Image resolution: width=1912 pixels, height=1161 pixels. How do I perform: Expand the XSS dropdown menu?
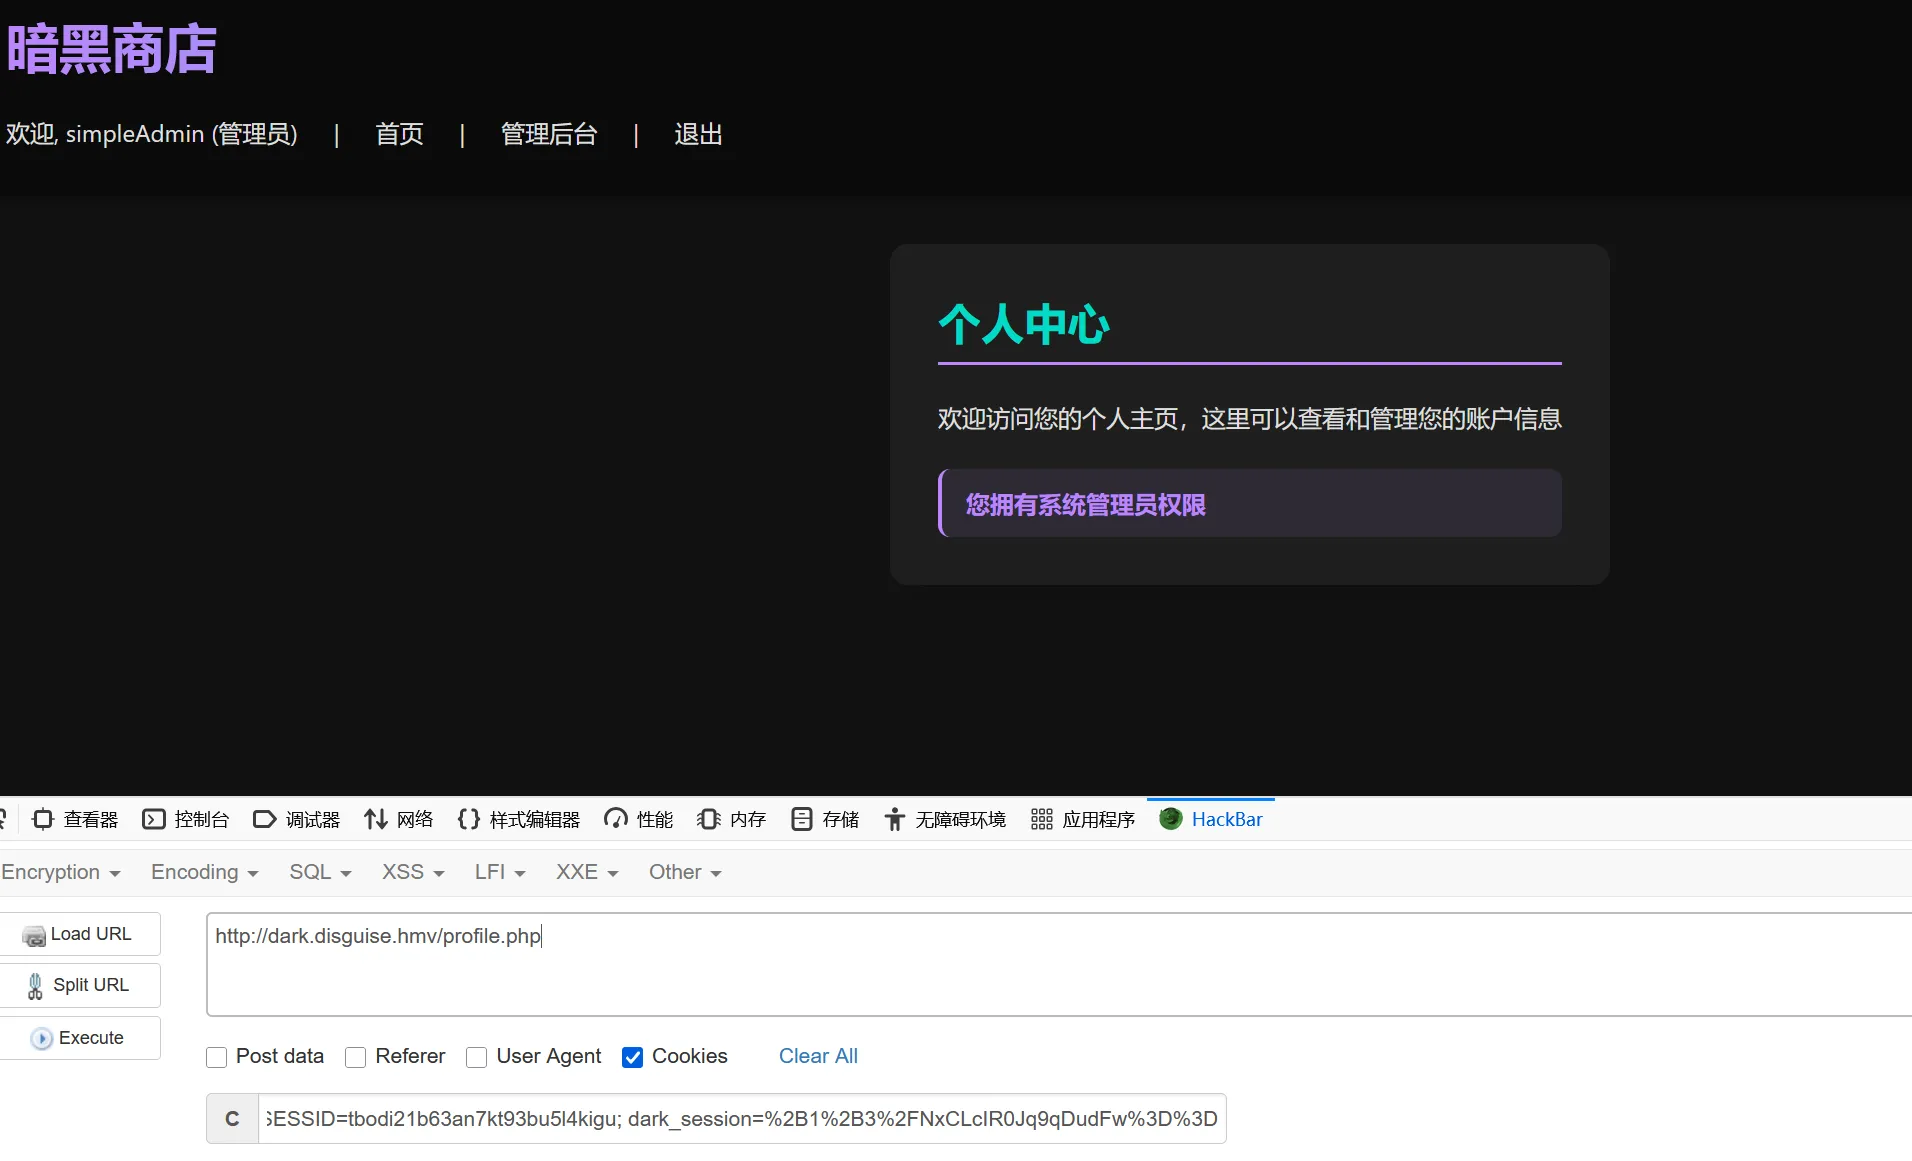[412, 872]
